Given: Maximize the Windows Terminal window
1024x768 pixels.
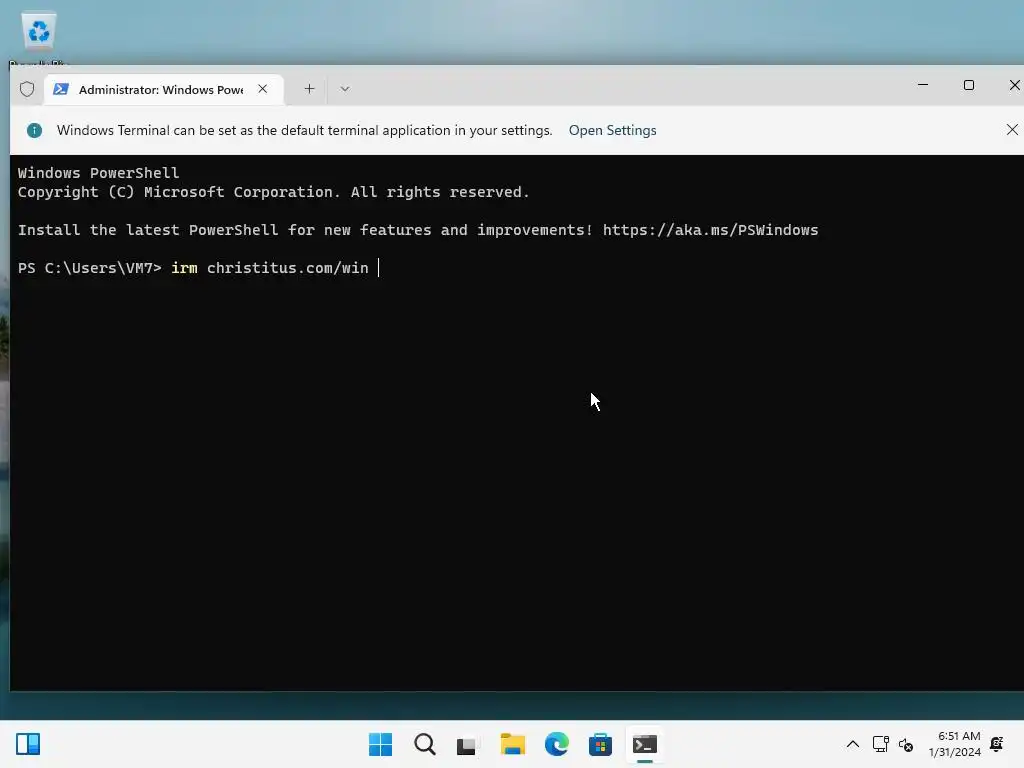Looking at the screenshot, I should [968, 85].
